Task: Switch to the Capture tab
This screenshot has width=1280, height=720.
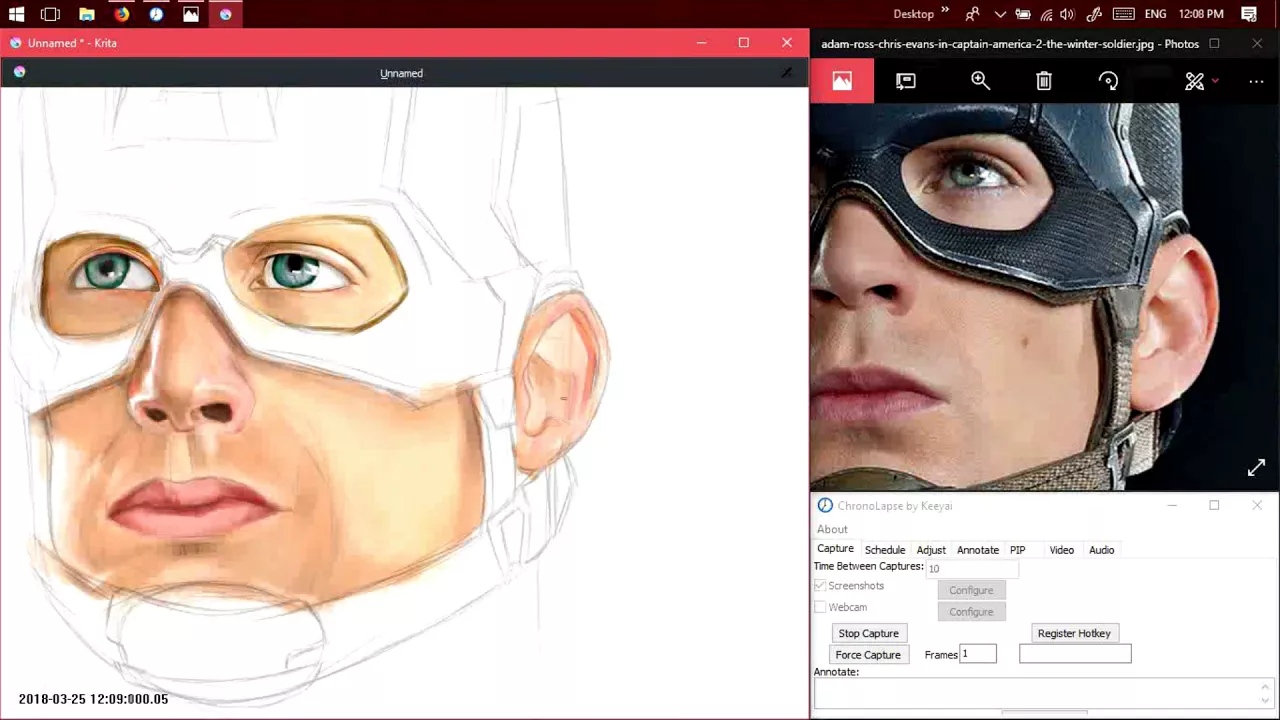Action: pos(835,549)
